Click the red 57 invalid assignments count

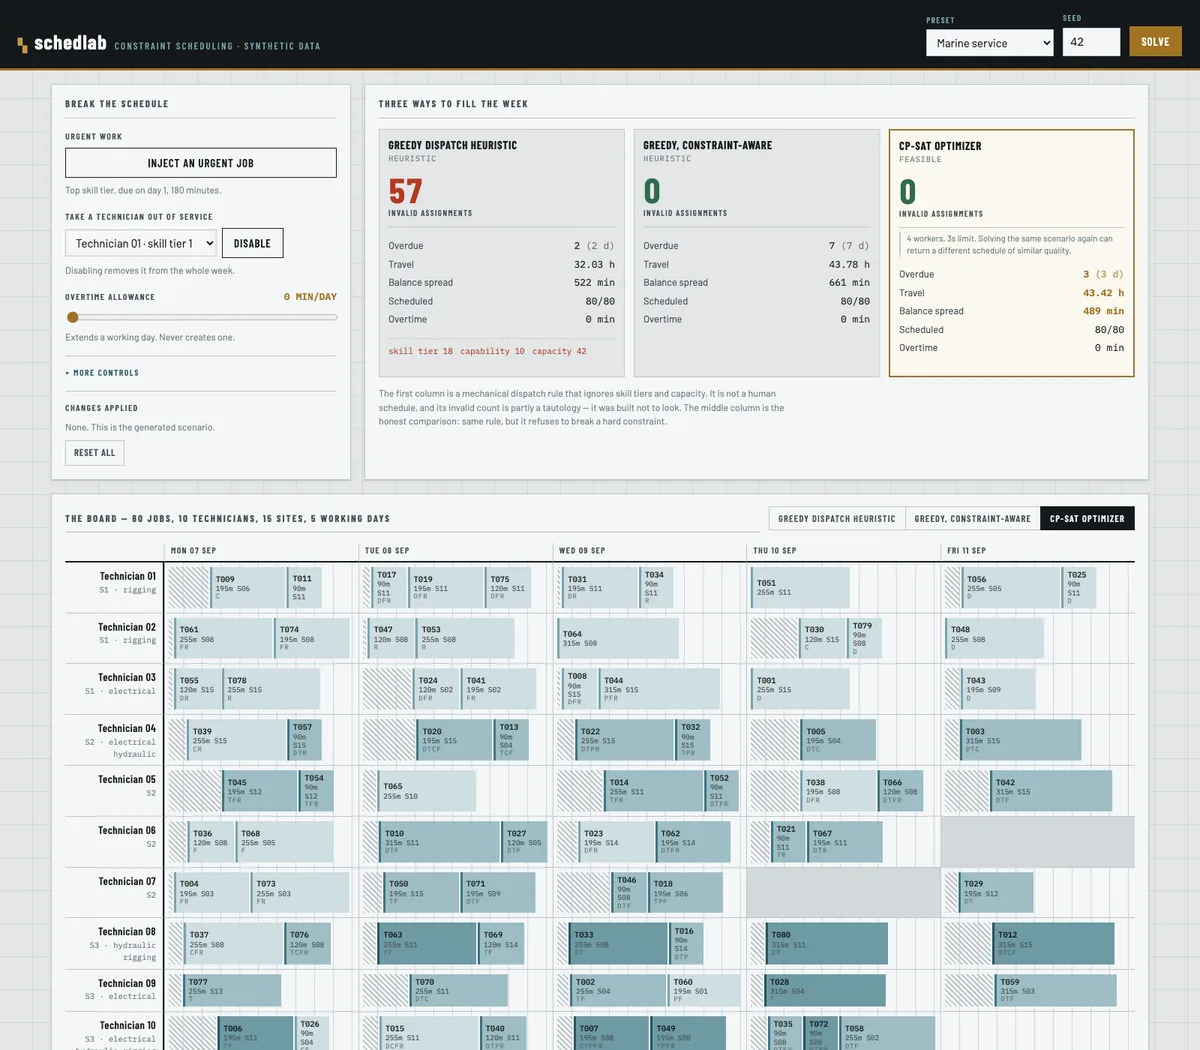pyautogui.click(x=405, y=191)
